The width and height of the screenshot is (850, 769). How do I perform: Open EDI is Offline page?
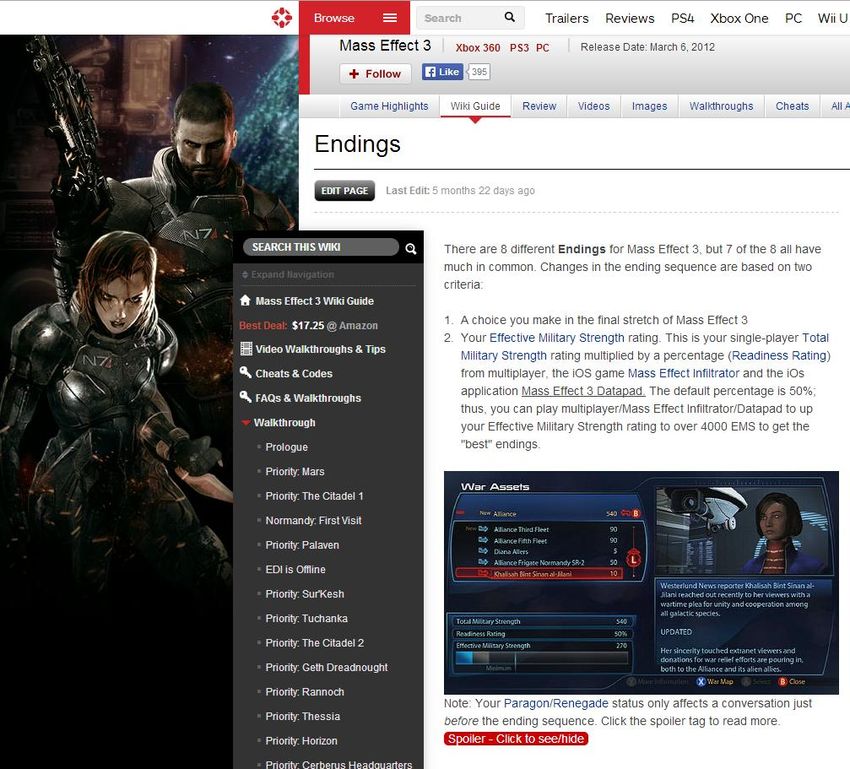pos(295,570)
